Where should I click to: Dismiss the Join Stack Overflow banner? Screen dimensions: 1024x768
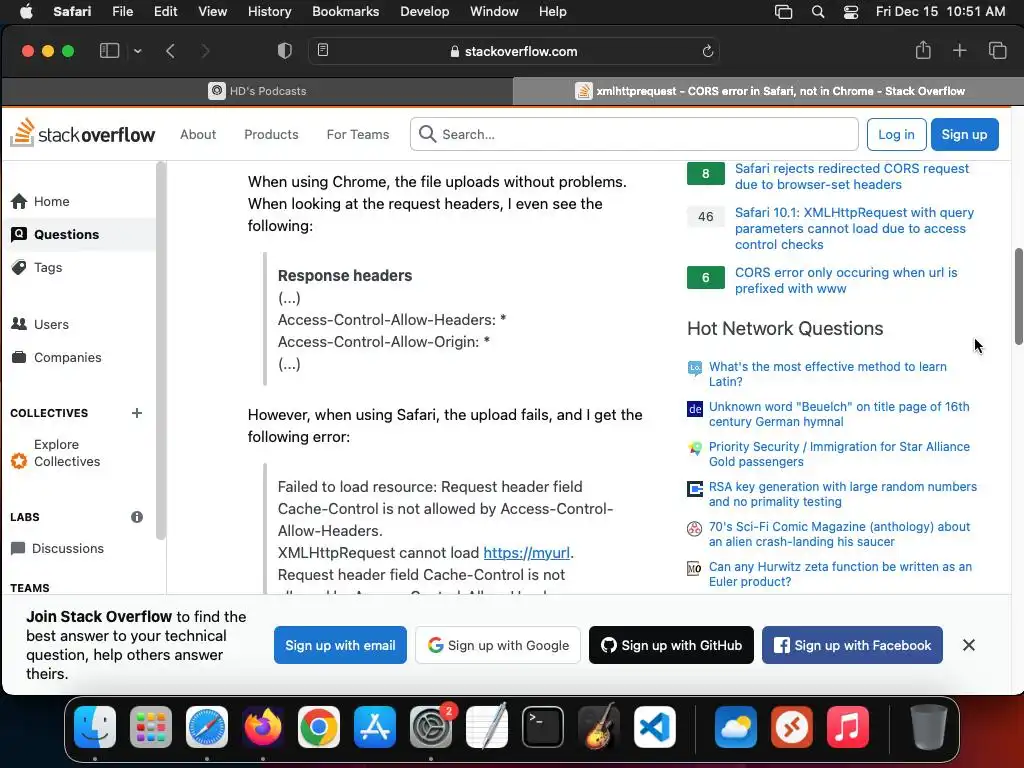(968, 645)
